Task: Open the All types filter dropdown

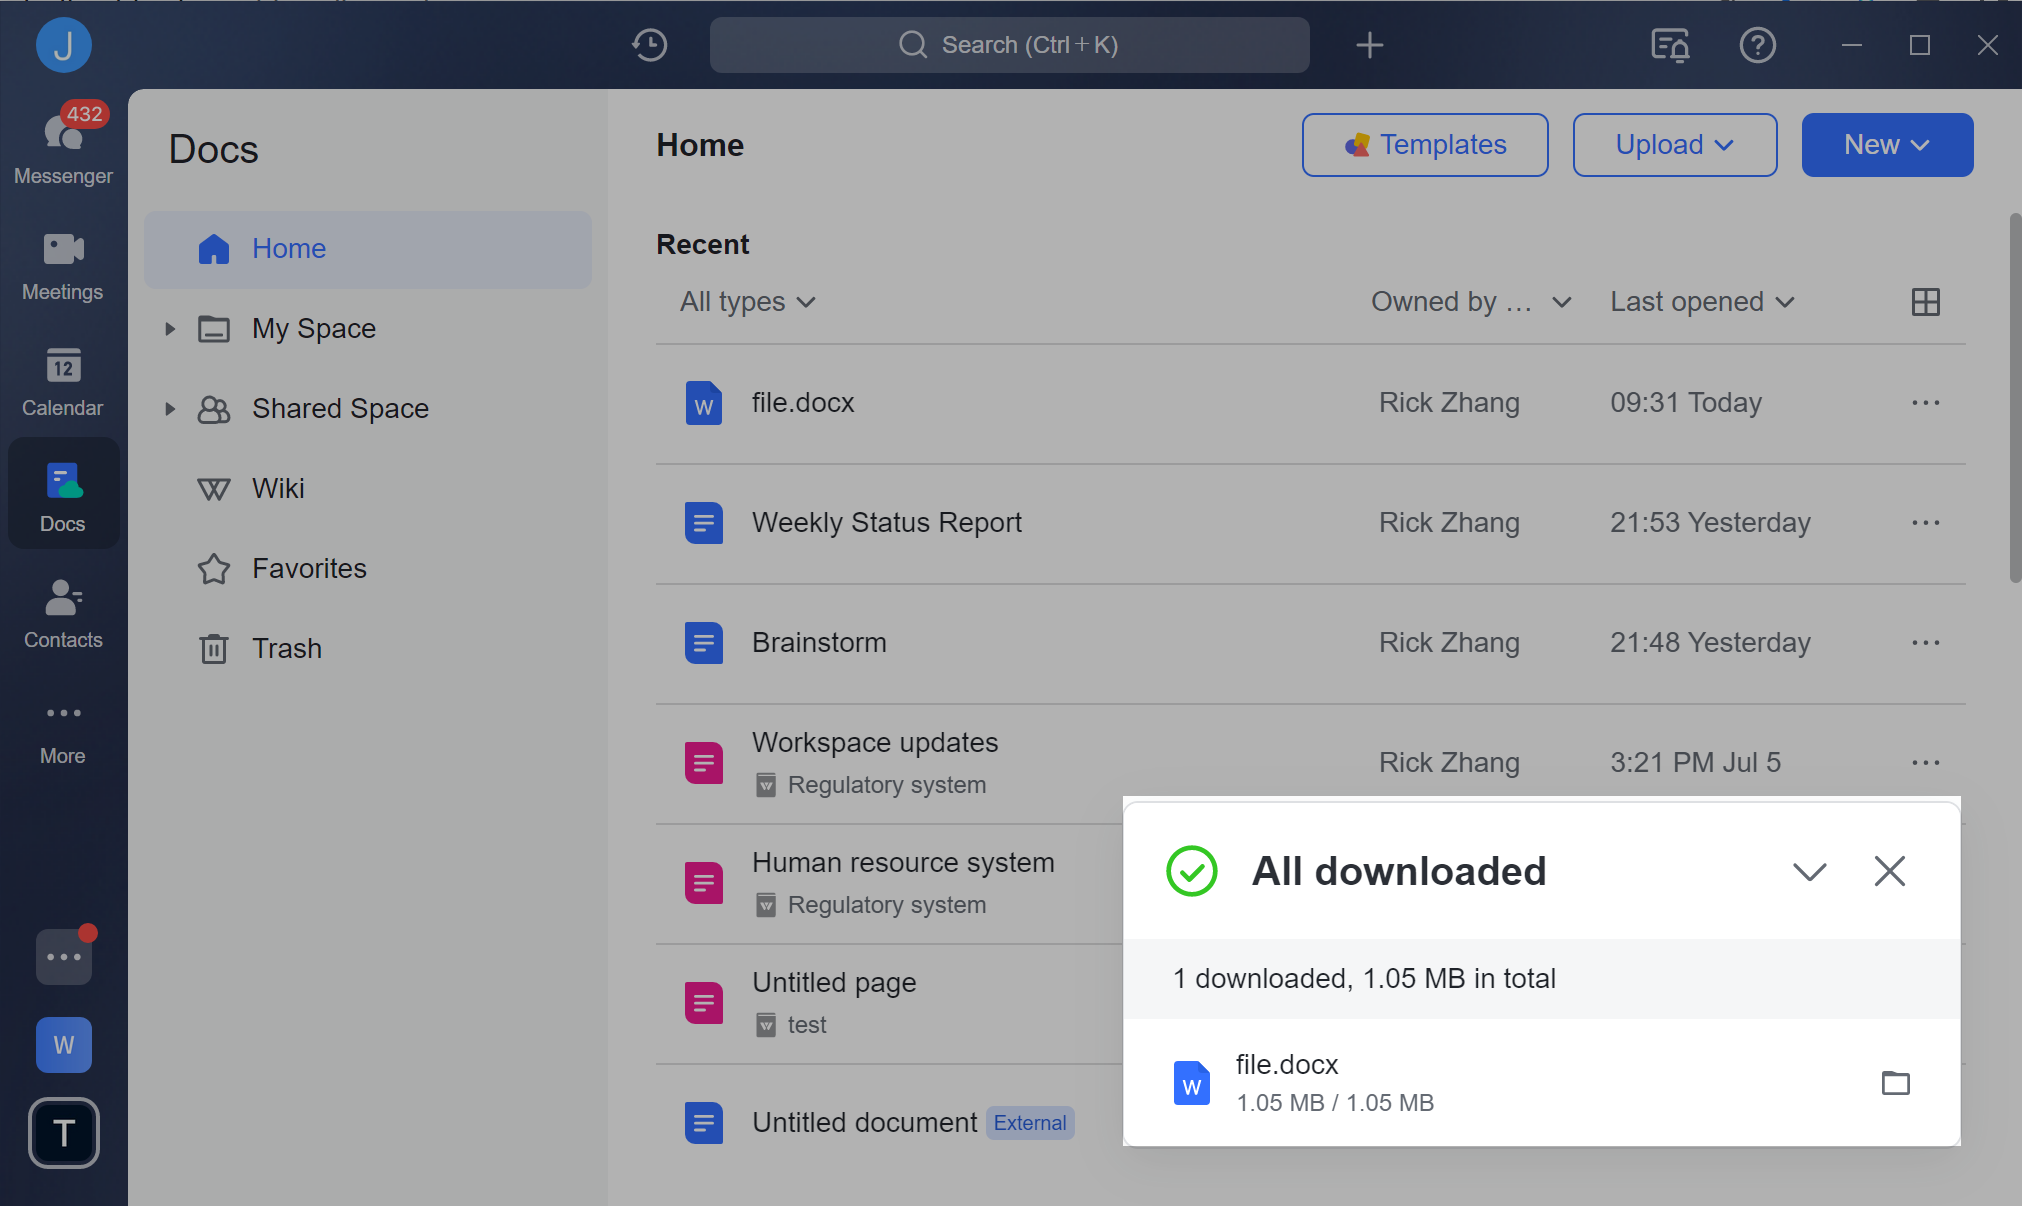Action: tap(746, 301)
